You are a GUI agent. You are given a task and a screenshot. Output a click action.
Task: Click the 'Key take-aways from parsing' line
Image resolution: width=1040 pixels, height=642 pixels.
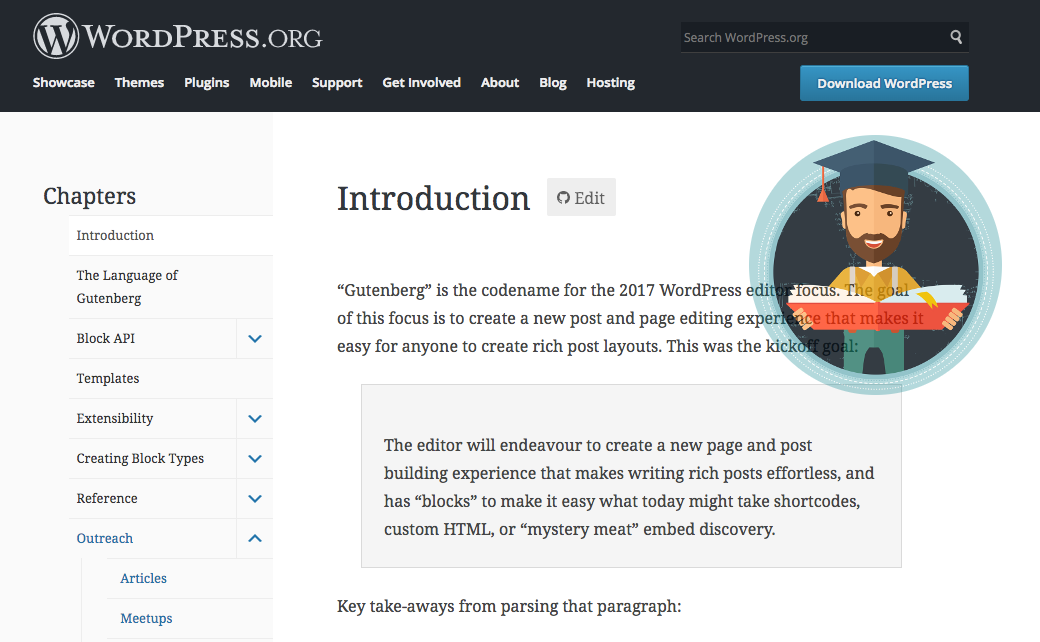[x=509, y=606]
